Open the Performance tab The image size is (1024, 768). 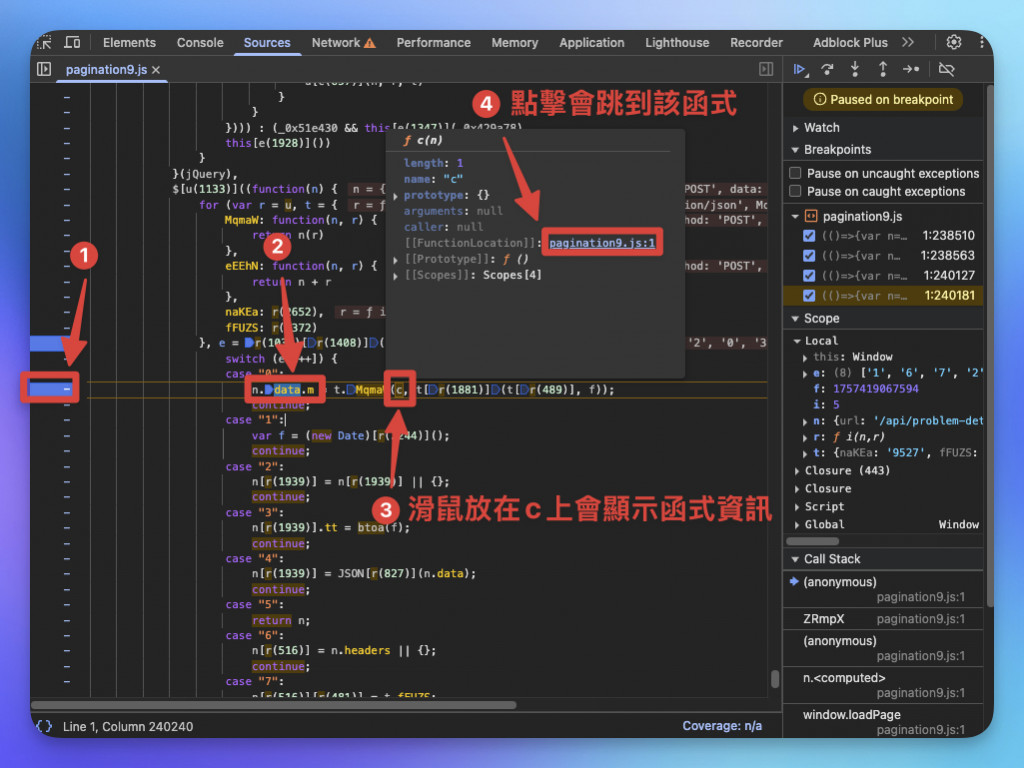434,42
